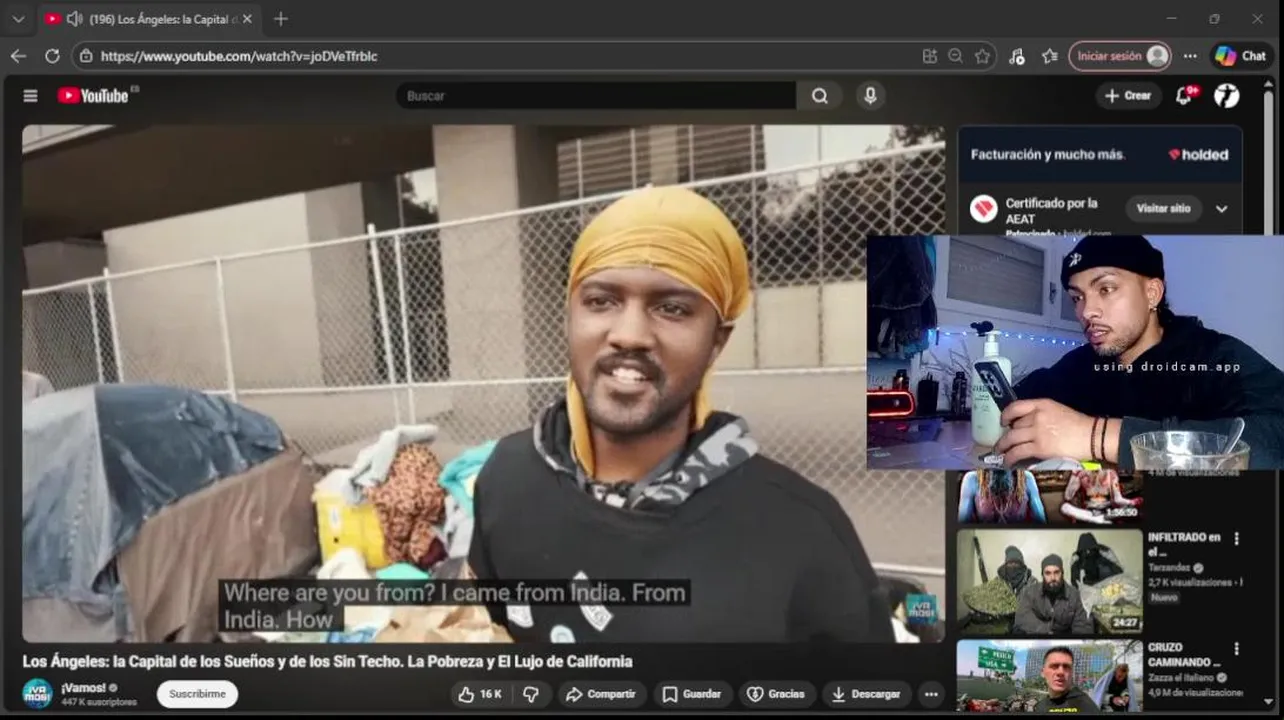Click the INFILTRADO en el ... title
The image size is (1284, 720).
[x=1184, y=544]
